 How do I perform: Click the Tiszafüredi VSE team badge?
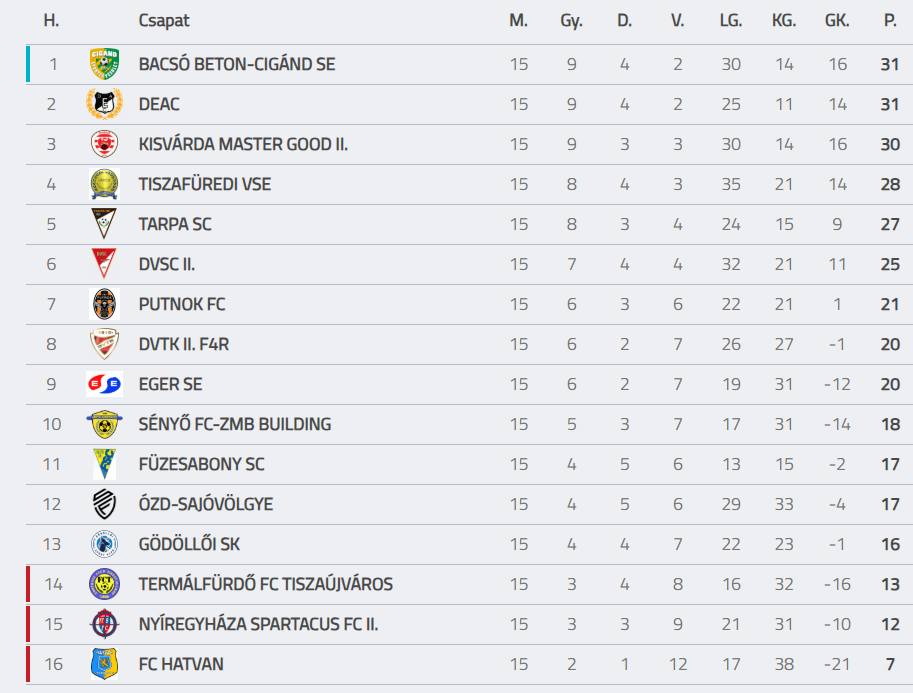(x=104, y=184)
